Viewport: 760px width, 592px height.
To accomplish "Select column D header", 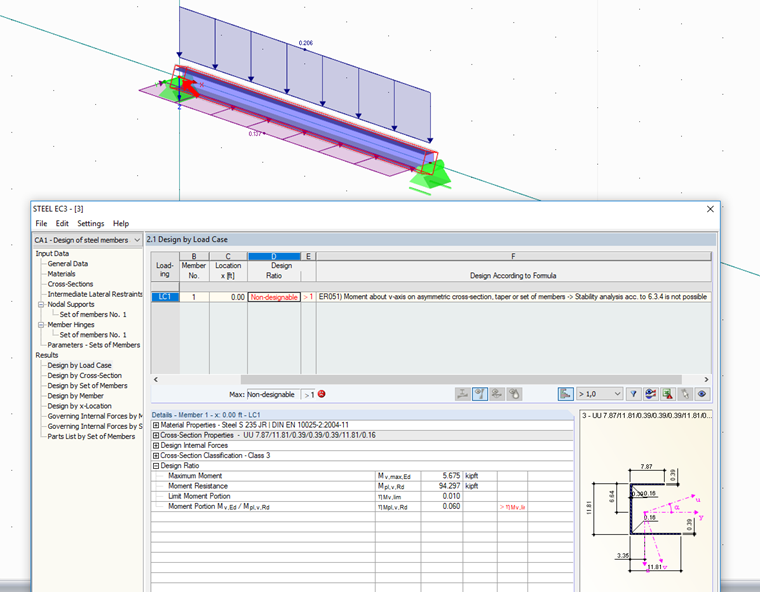I will pos(274,256).
